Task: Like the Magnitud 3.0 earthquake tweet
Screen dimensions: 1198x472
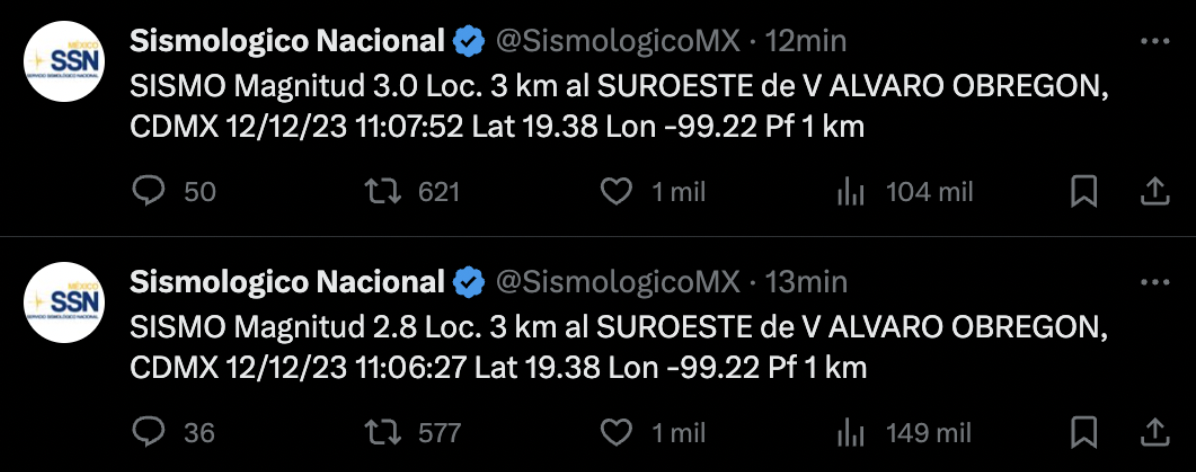Action: click(x=619, y=191)
